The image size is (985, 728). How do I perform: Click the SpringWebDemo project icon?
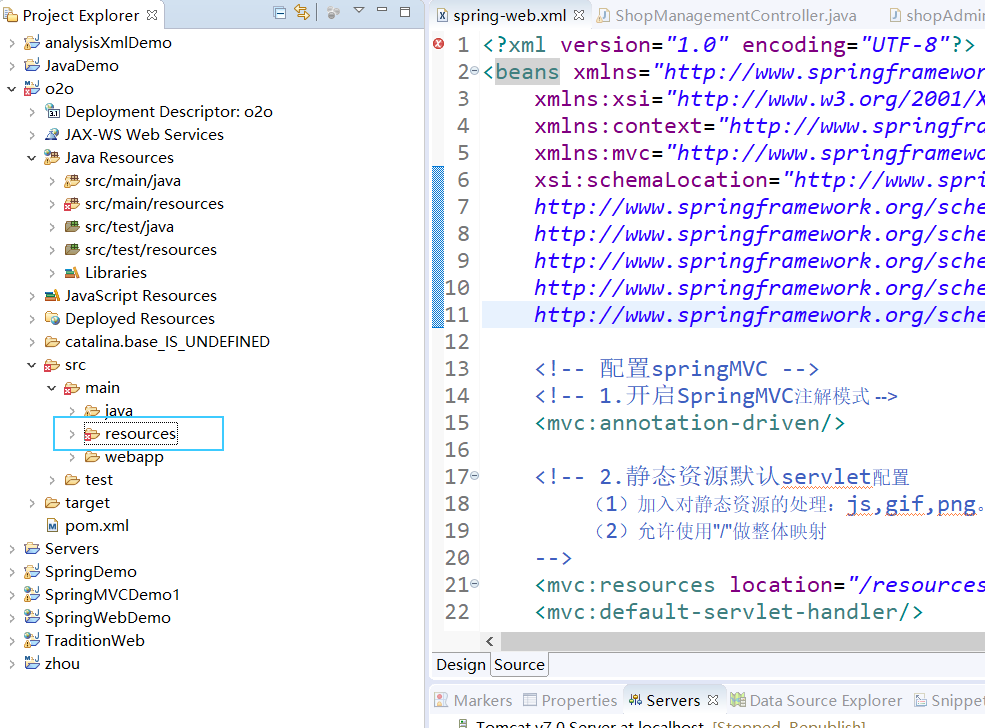tap(31, 617)
